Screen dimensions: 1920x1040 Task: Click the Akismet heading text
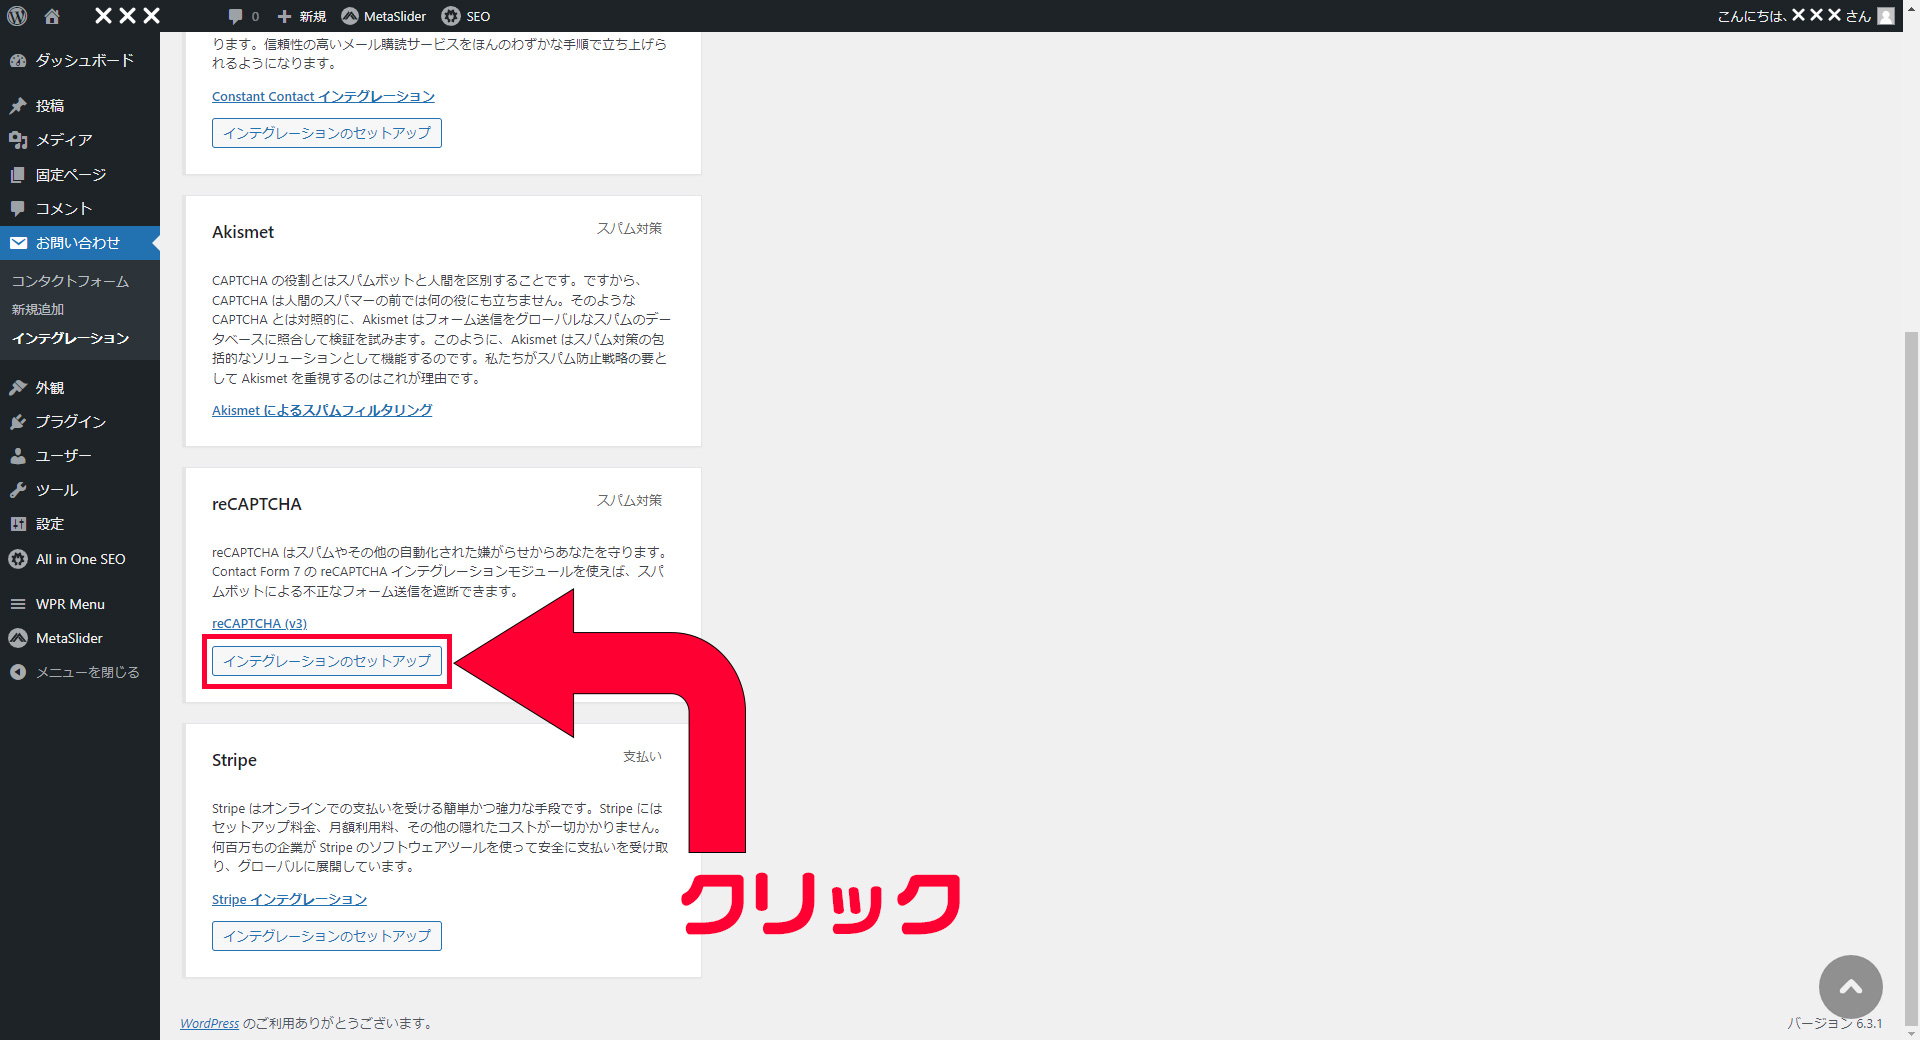pyautogui.click(x=243, y=232)
